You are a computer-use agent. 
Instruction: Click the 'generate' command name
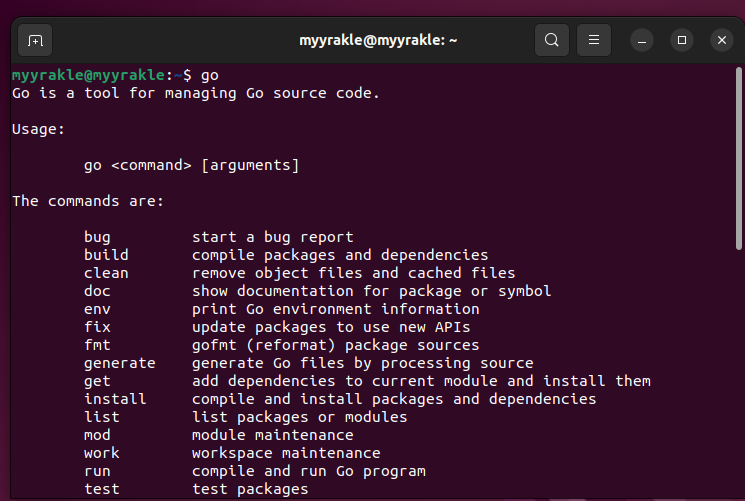(120, 363)
